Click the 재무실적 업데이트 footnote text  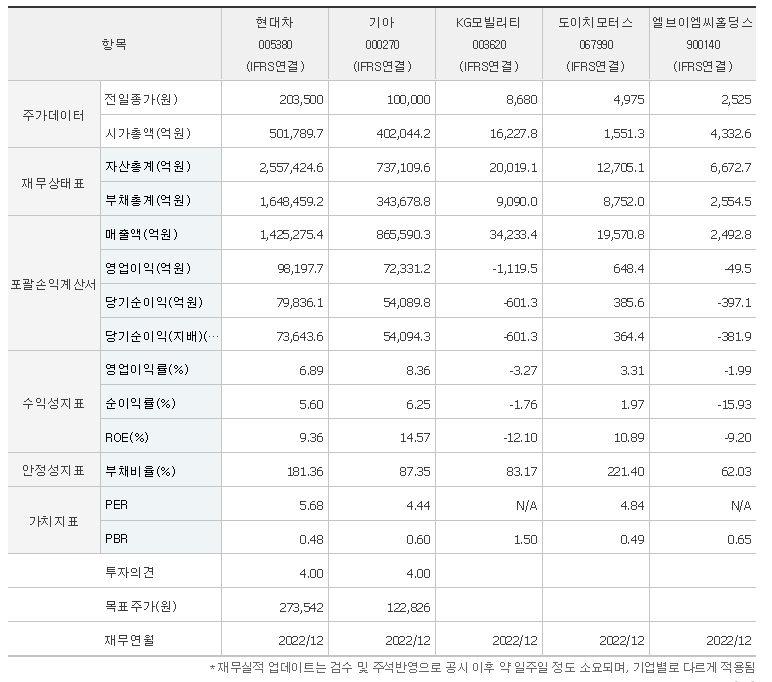(482, 668)
